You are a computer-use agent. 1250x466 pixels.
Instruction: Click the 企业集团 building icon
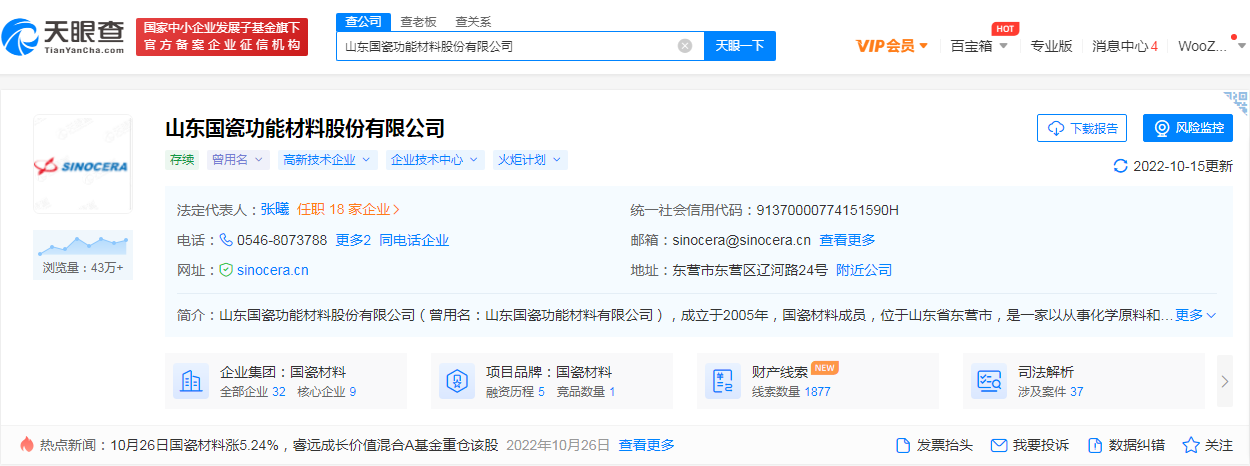(x=191, y=381)
